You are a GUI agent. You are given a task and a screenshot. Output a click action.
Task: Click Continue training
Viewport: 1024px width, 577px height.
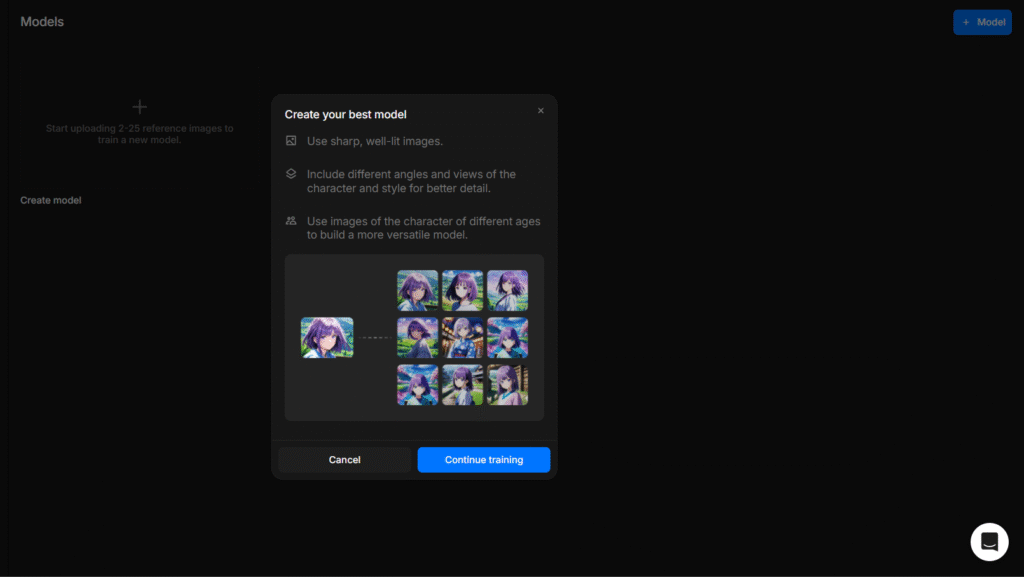[x=483, y=459]
